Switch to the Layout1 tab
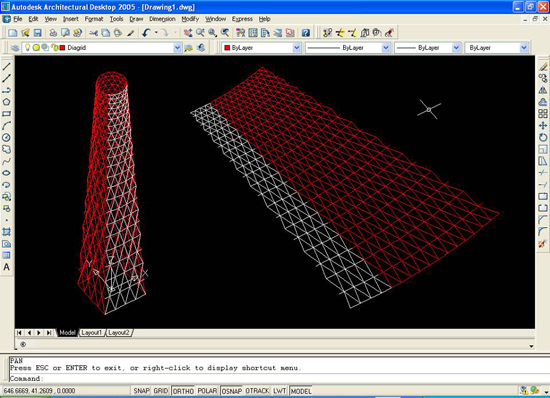Screen dimensions: 550x398 coord(92,332)
